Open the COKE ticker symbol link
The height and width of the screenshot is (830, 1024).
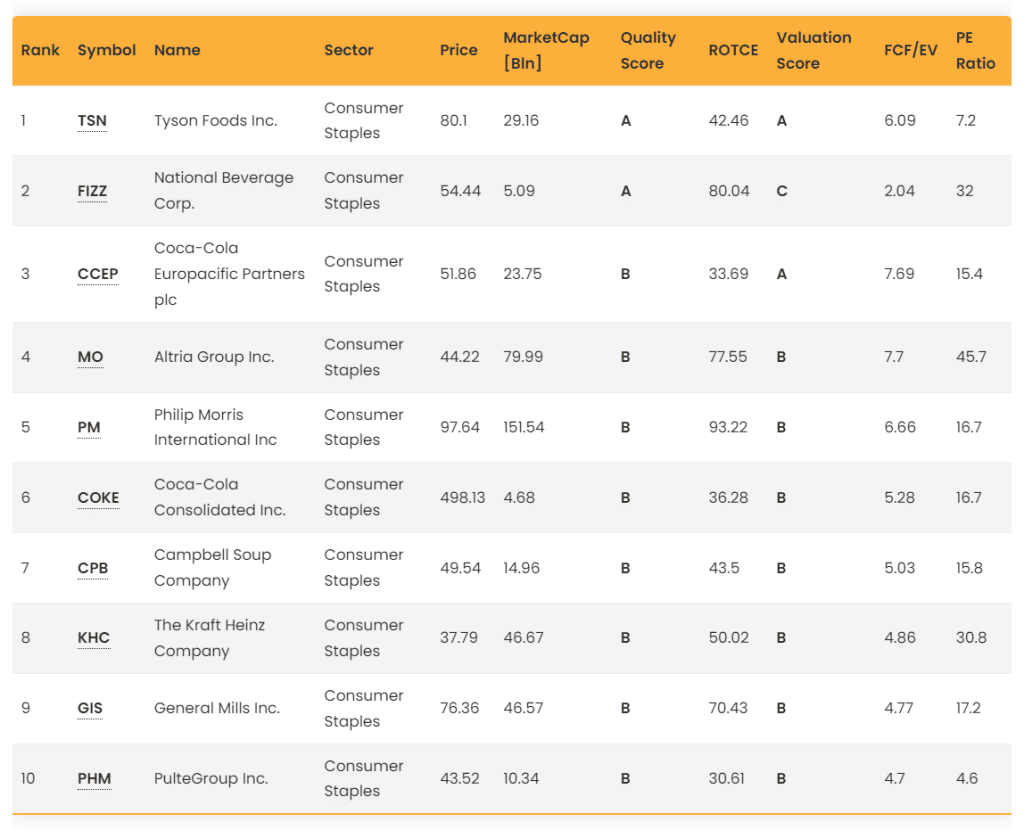[x=99, y=498]
